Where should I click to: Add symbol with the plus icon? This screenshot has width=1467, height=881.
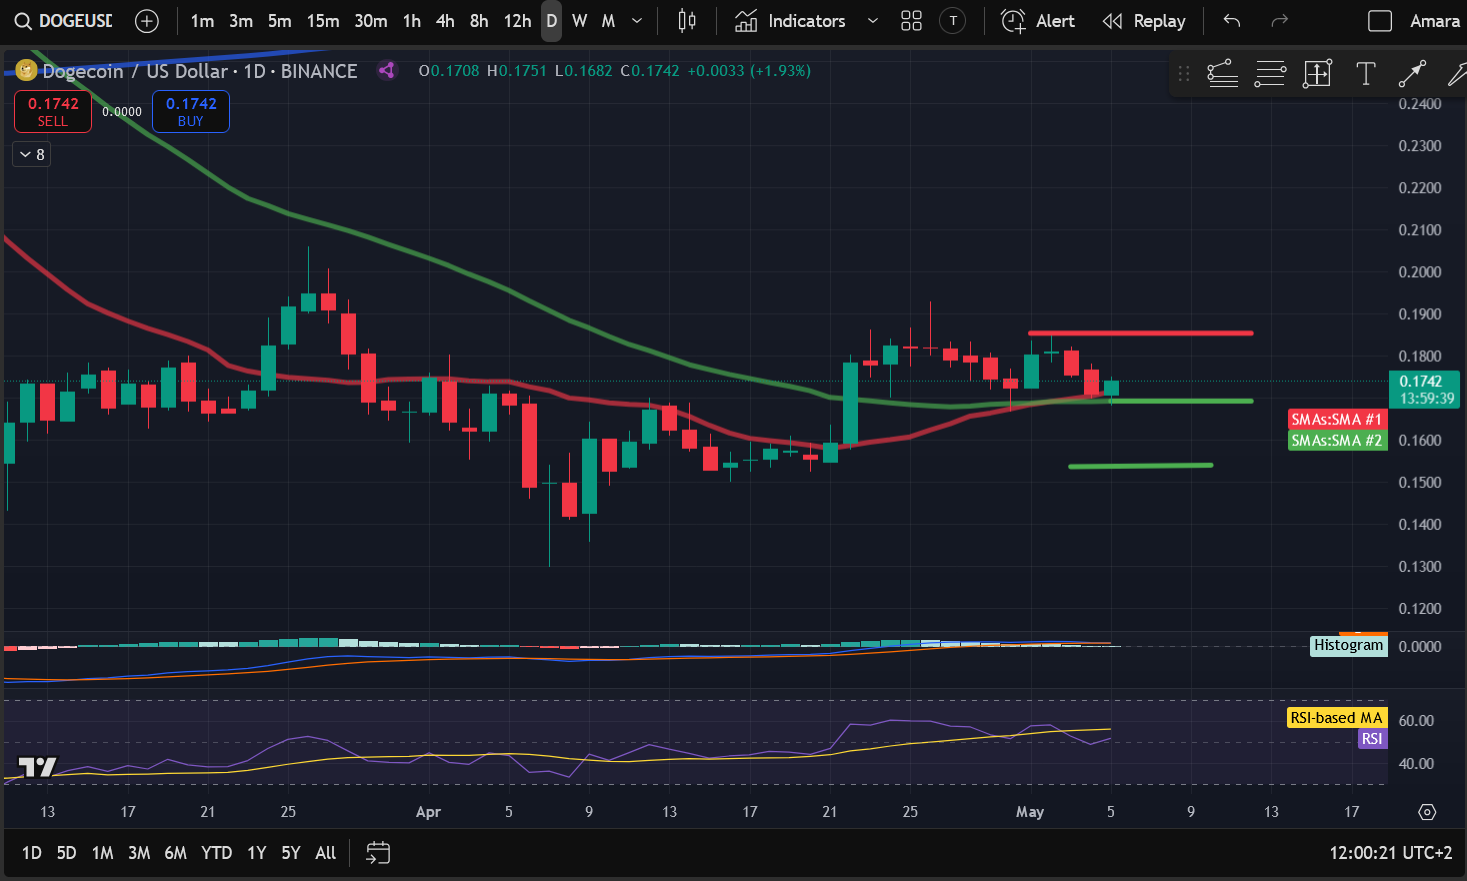point(147,21)
